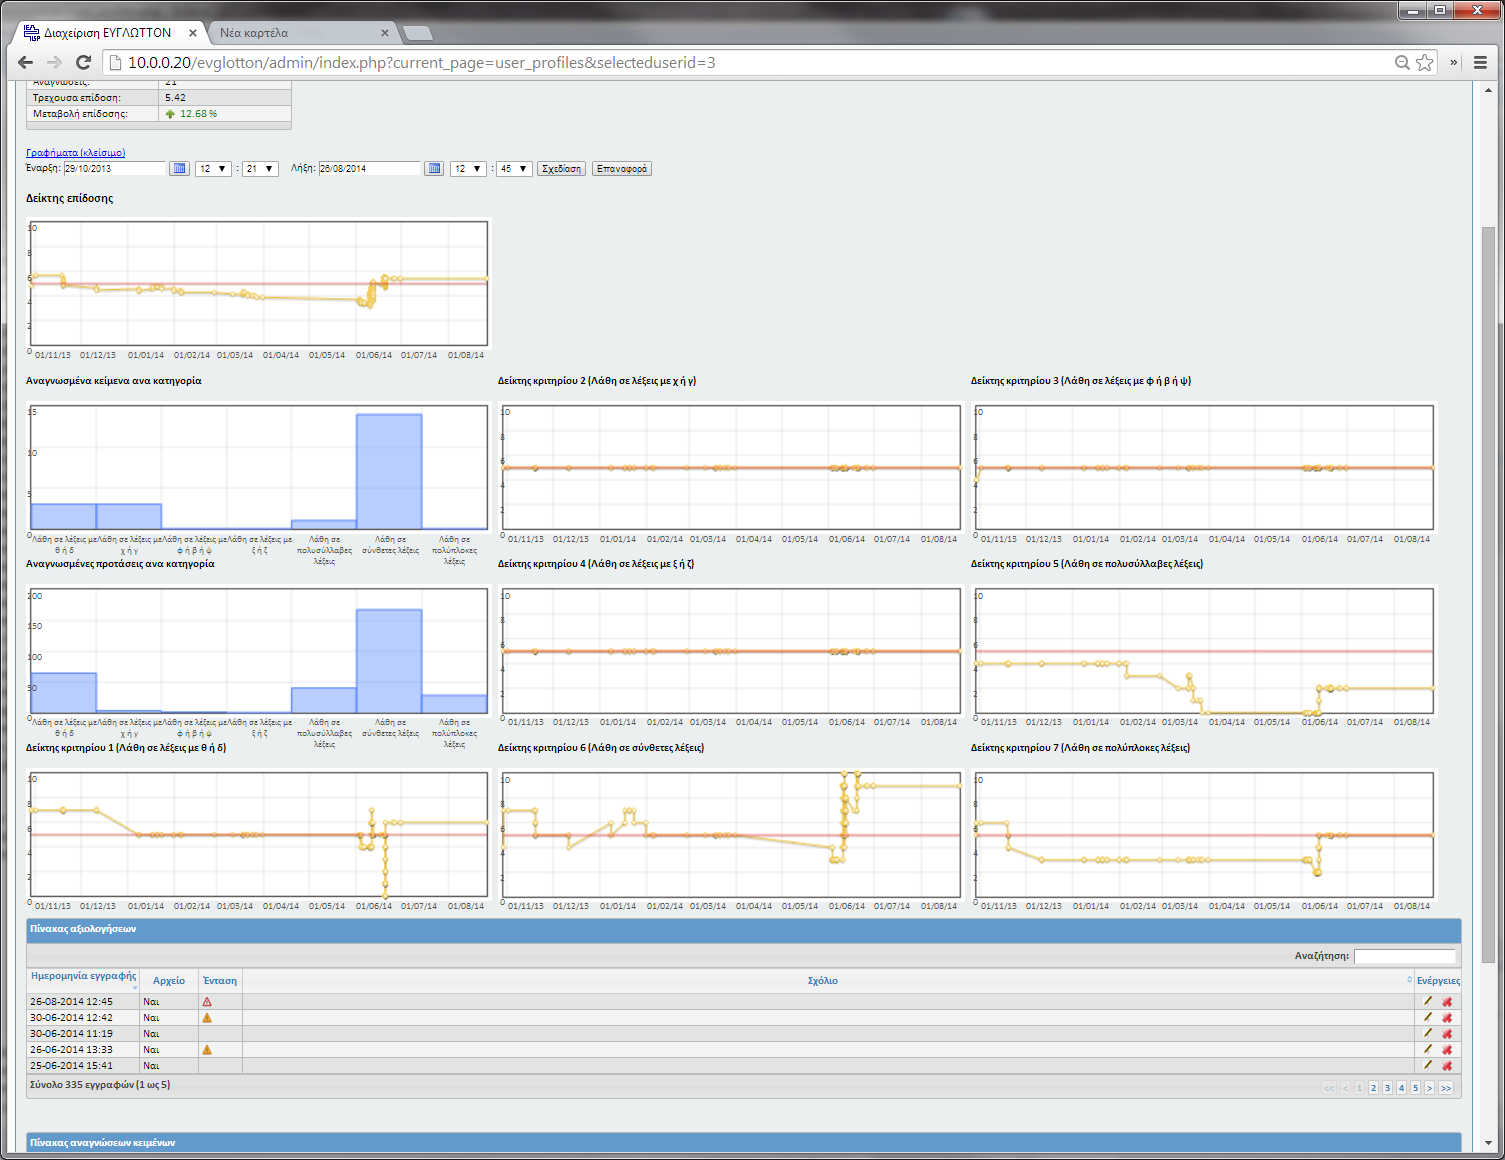The image size is (1505, 1160).
Task: Delete the 26-06-2014 13:33 evaluation row
Action: tap(1447, 1049)
